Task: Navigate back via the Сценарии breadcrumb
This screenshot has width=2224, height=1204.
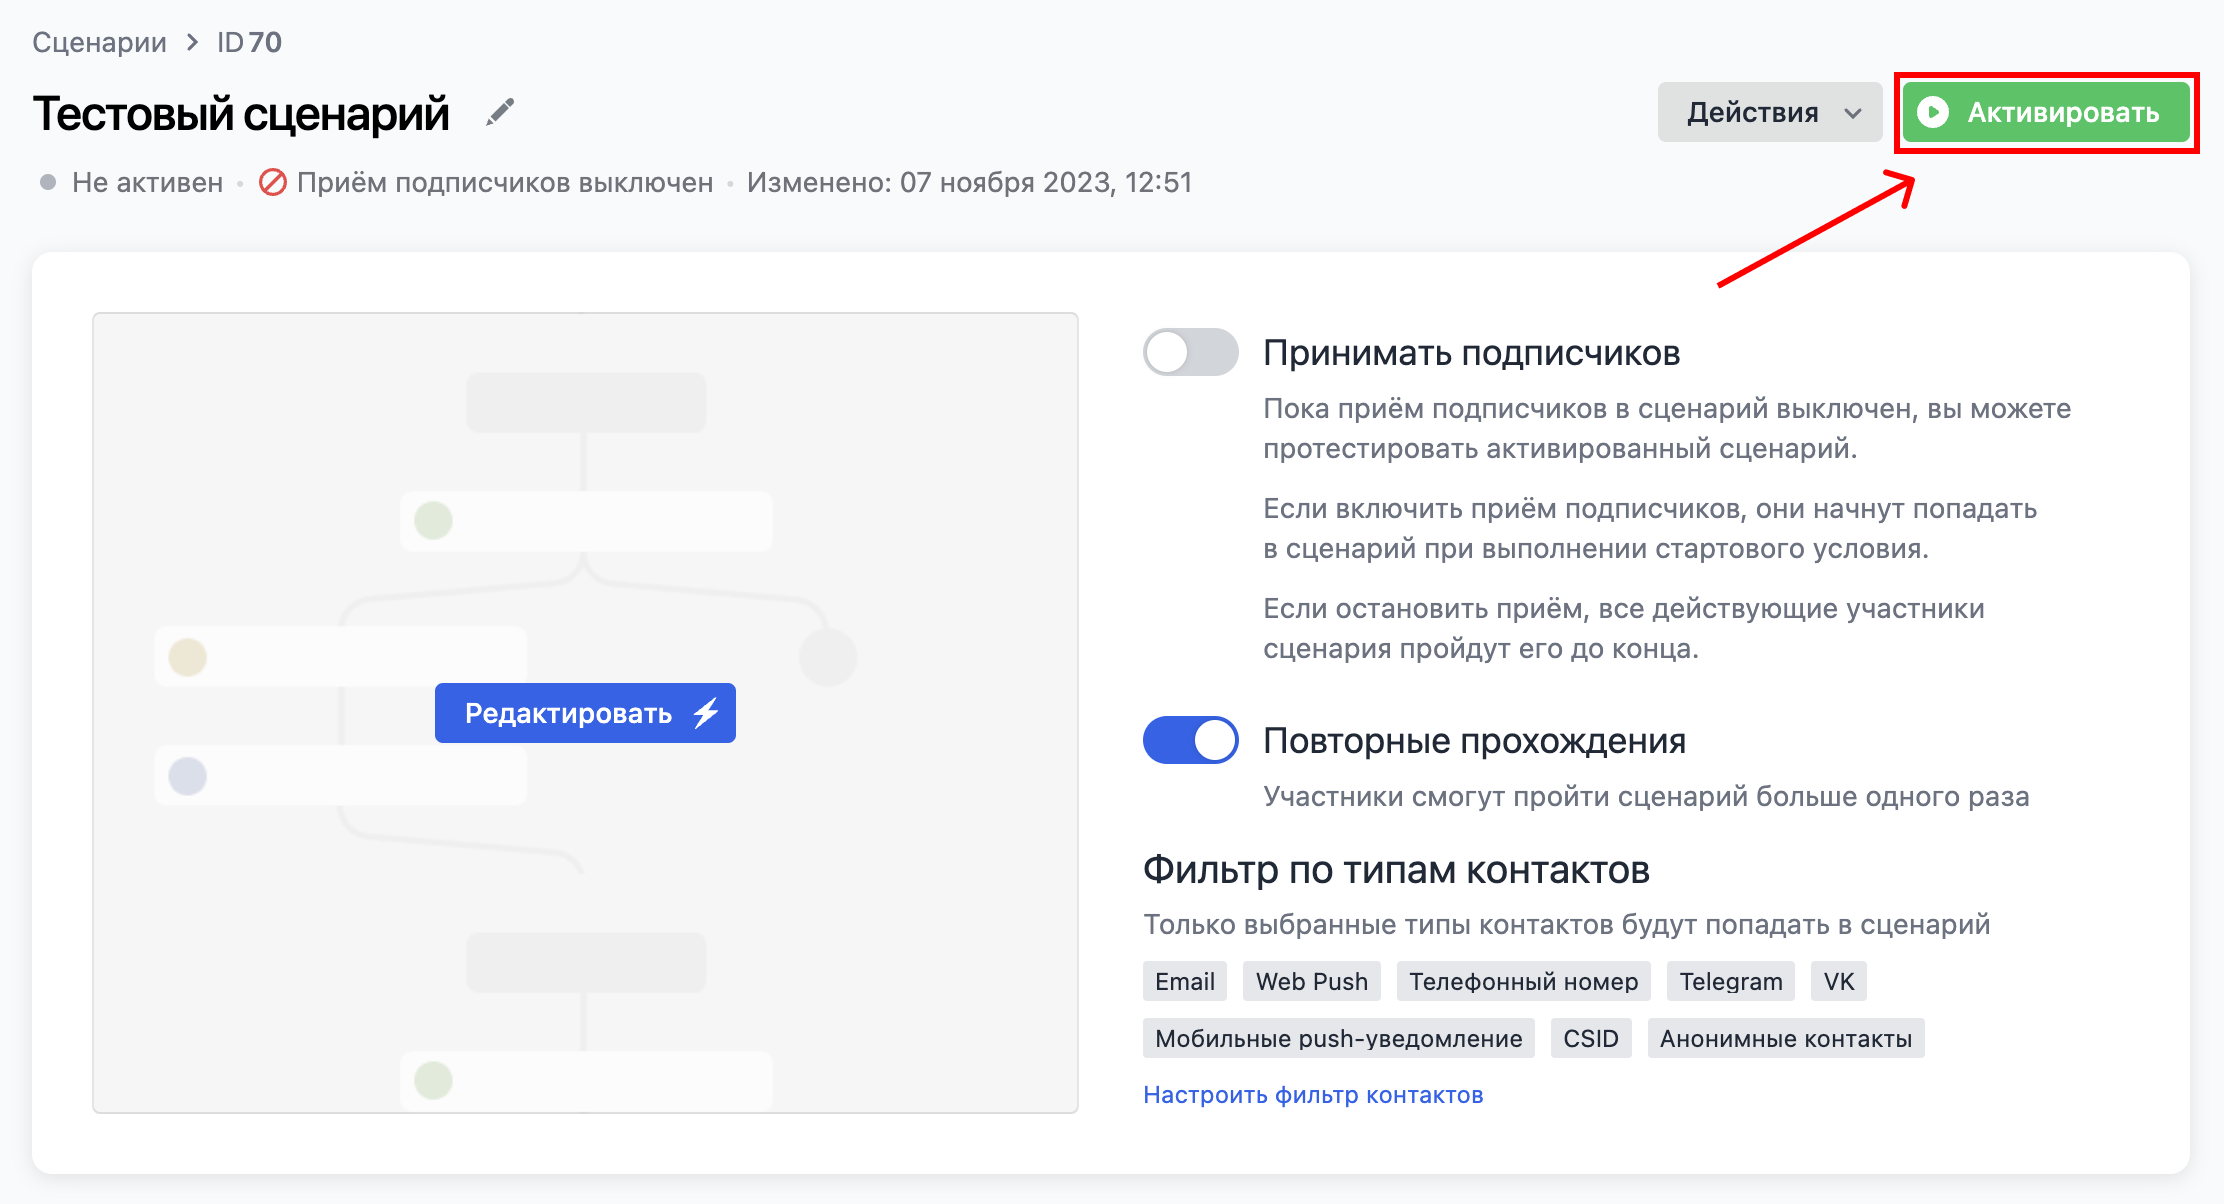Action: pyautogui.click(x=99, y=42)
